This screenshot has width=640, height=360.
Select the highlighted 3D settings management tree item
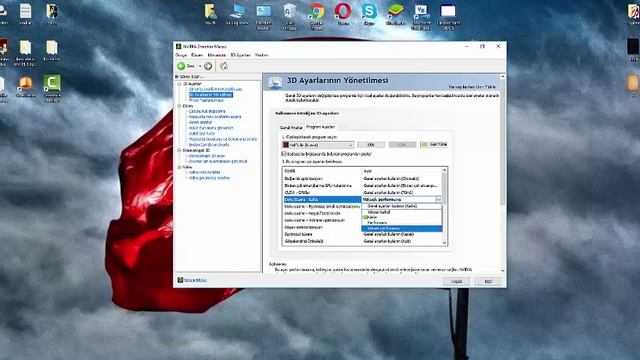coord(211,95)
